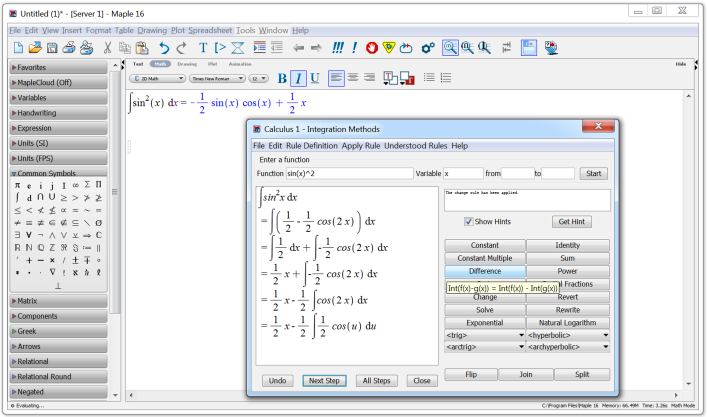Image resolution: width=707 pixels, height=417 pixels.
Task: Open the Tools menu in Maple
Action: coord(245,30)
